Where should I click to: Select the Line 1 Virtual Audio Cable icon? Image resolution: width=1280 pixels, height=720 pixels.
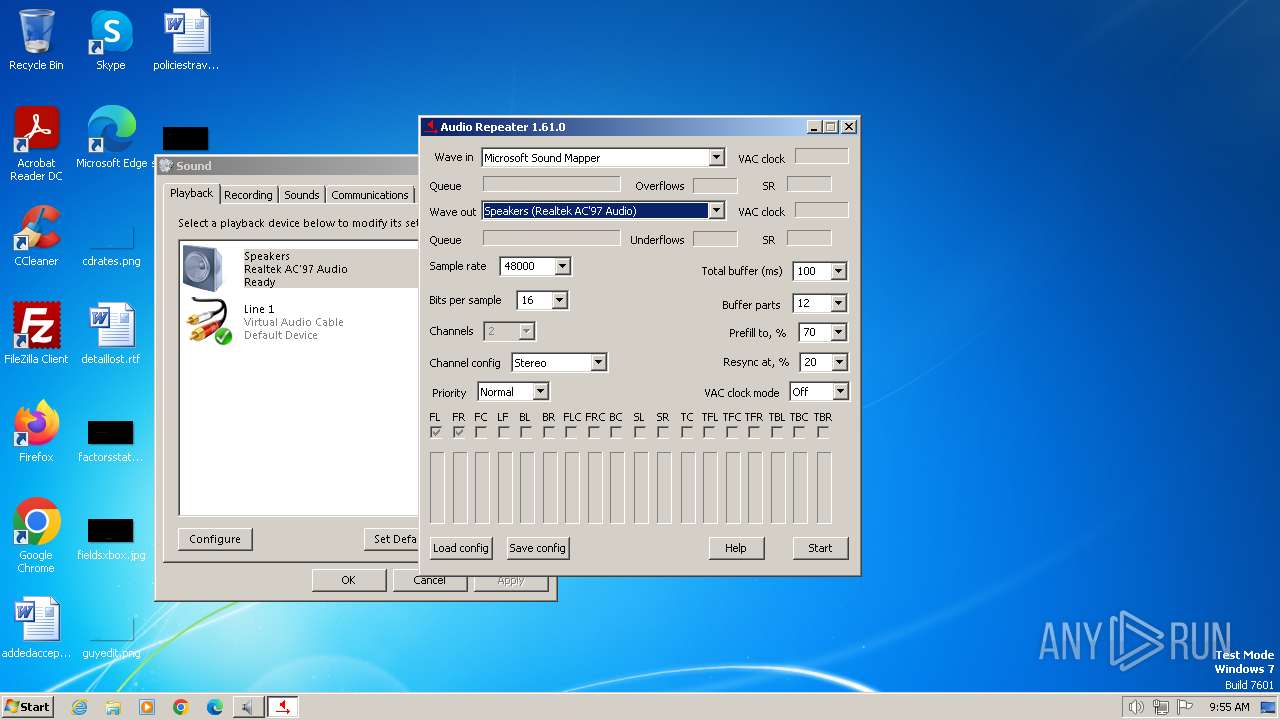208,321
